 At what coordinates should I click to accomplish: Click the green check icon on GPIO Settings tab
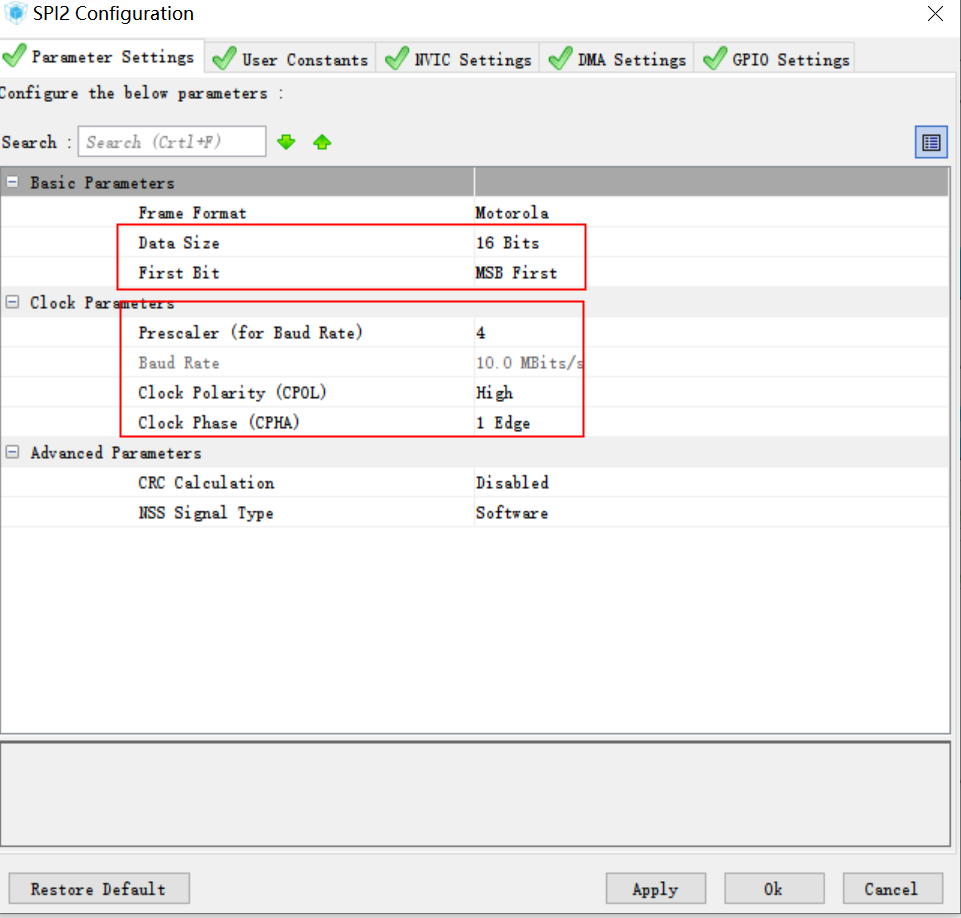coord(714,58)
